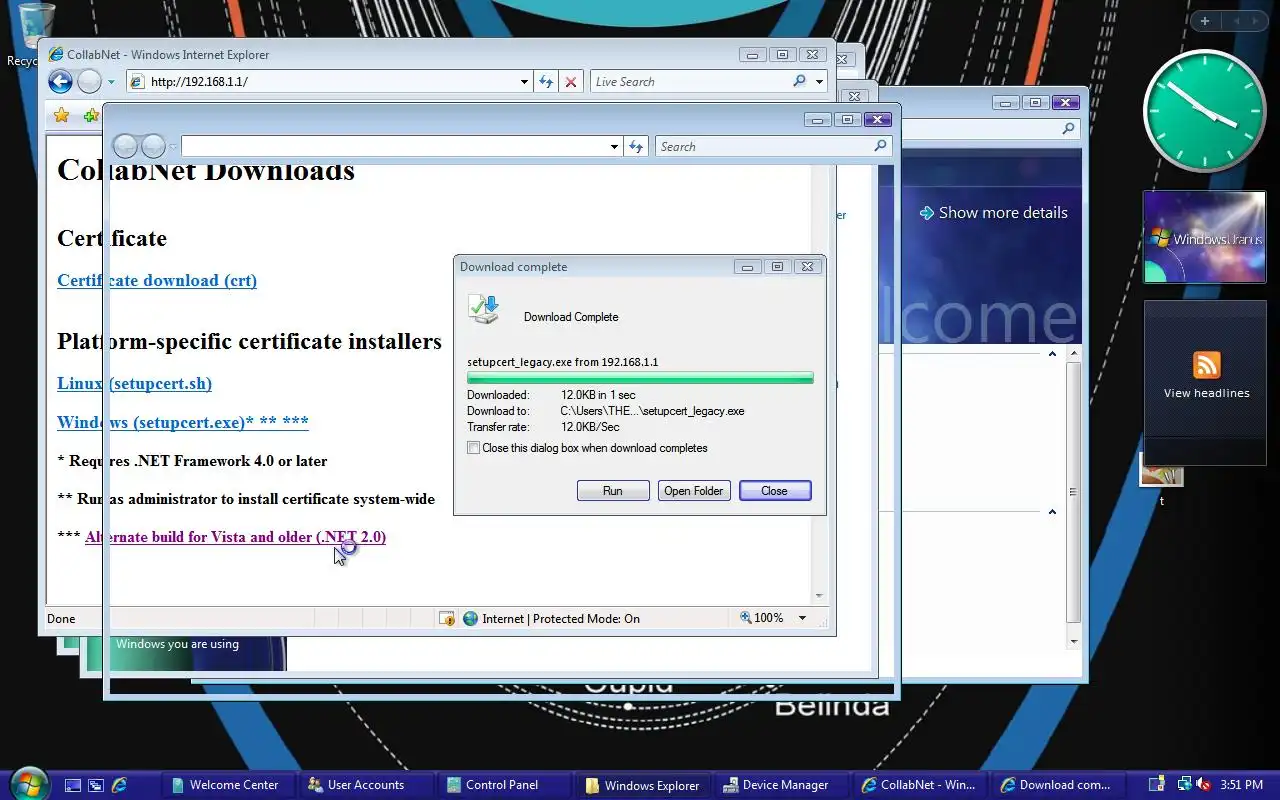
Task: Click the download progress bar
Action: 640,378
